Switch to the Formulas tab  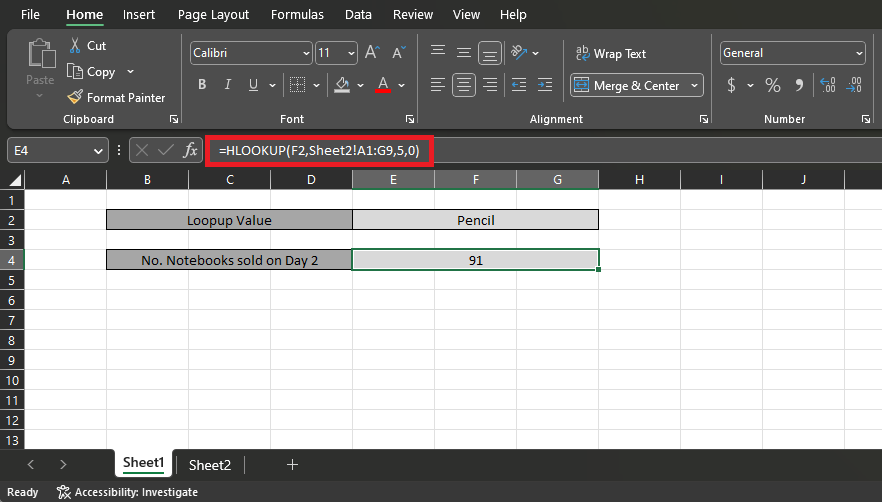point(297,15)
